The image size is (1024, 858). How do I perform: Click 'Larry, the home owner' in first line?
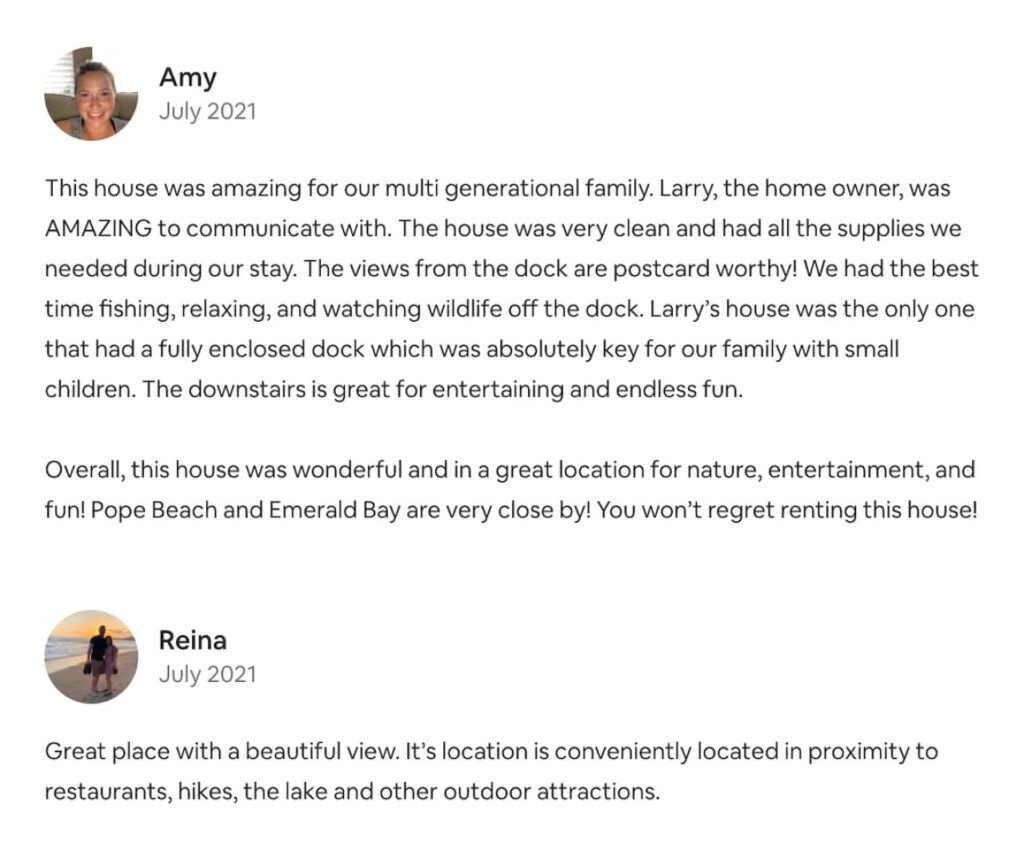point(780,189)
